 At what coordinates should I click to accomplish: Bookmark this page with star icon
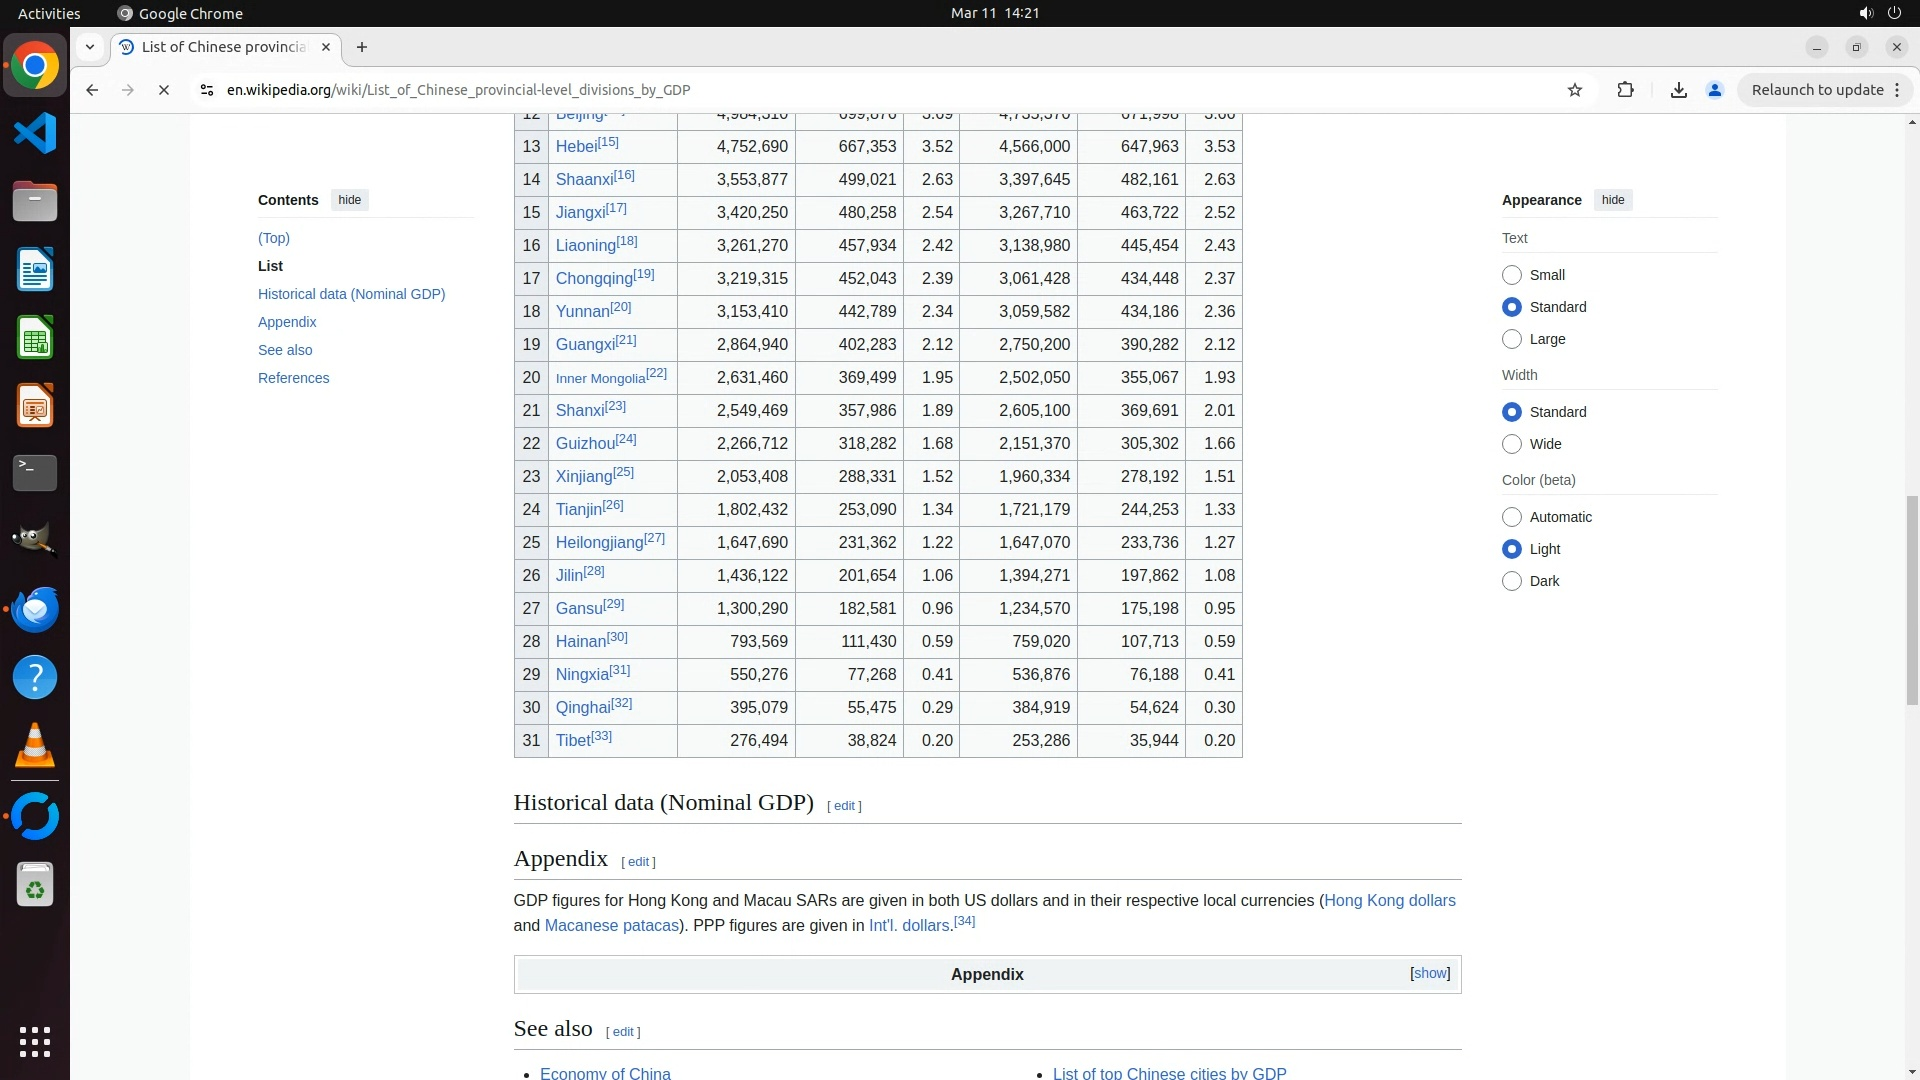(x=1575, y=90)
